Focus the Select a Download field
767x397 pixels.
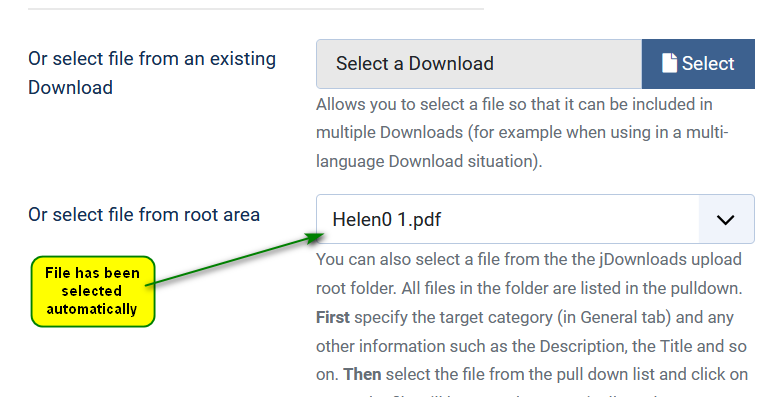coord(479,64)
